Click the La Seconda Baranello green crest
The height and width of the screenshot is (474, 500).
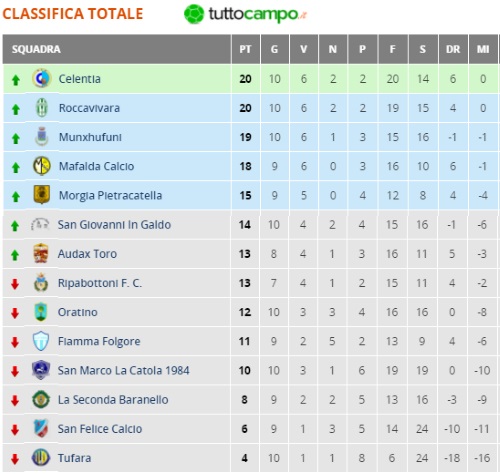(x=41, y=399)
